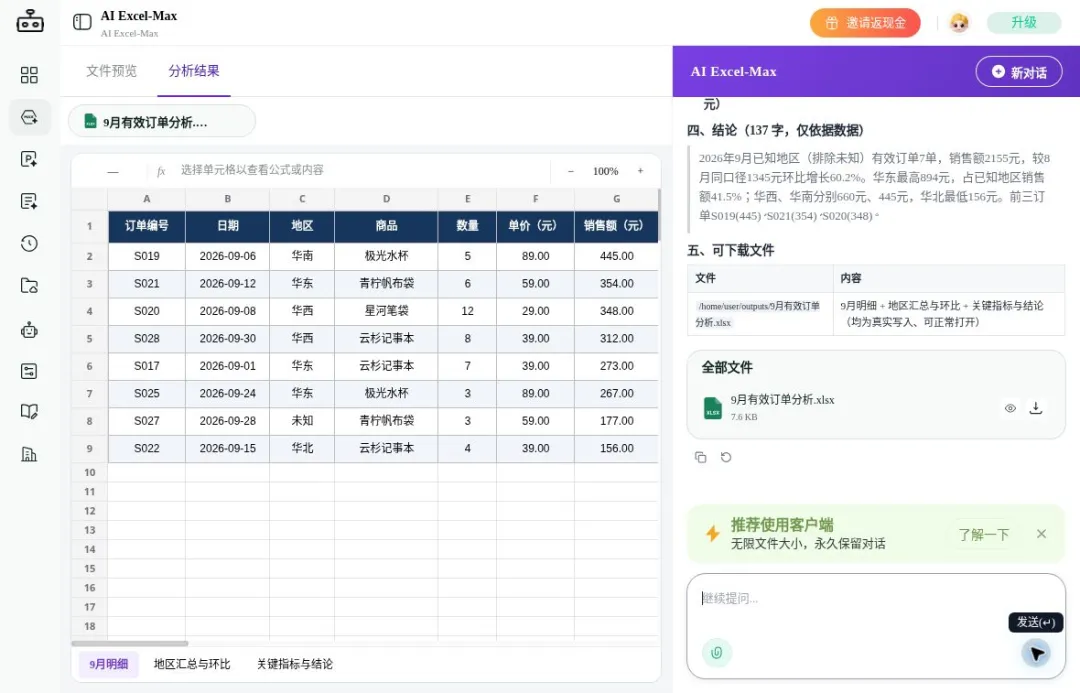Select the 华北 region cell
Image resolution: width=1080 pixels, height=693 pixels.
[x=302, y=448]
